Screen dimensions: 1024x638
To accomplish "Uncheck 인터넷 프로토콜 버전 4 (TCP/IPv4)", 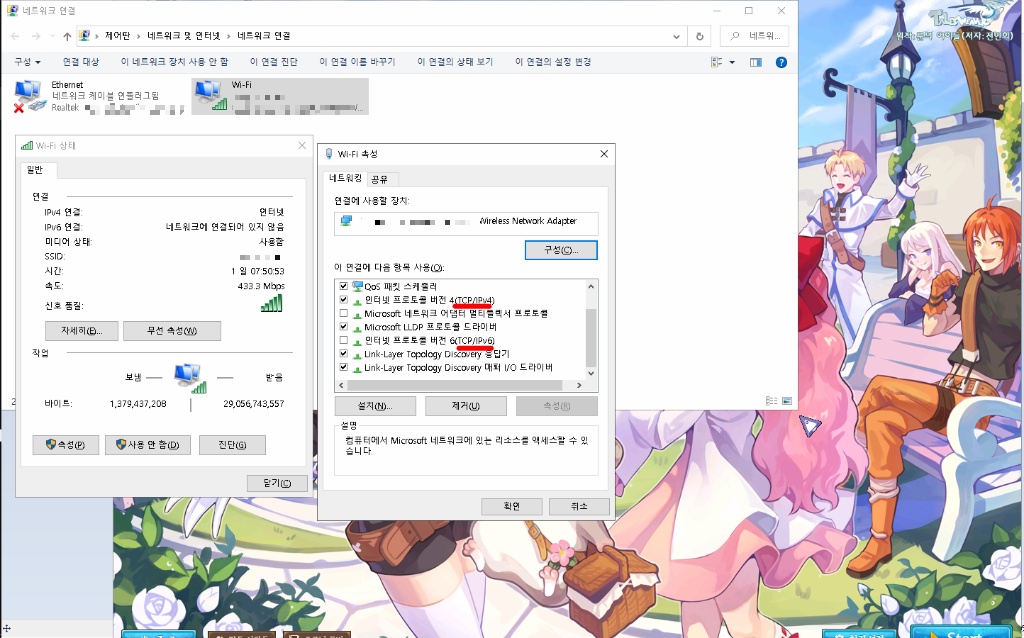I will coord(344,300).
